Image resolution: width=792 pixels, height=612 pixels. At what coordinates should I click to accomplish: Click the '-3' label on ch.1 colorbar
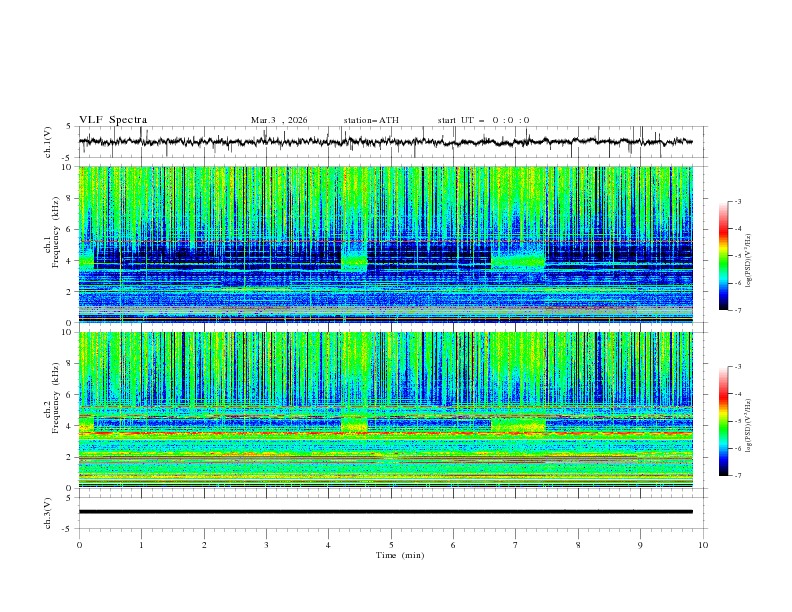point(737,201)
